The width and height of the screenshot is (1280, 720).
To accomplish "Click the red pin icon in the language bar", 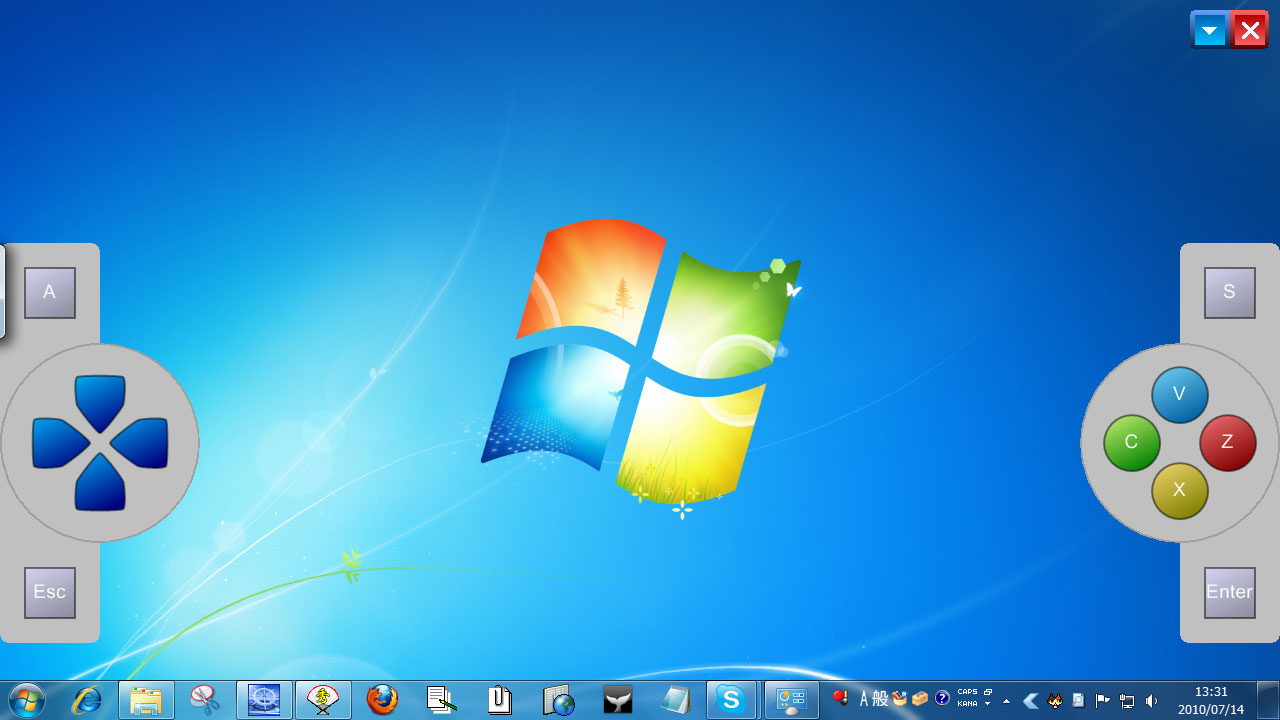I will 840,699.
